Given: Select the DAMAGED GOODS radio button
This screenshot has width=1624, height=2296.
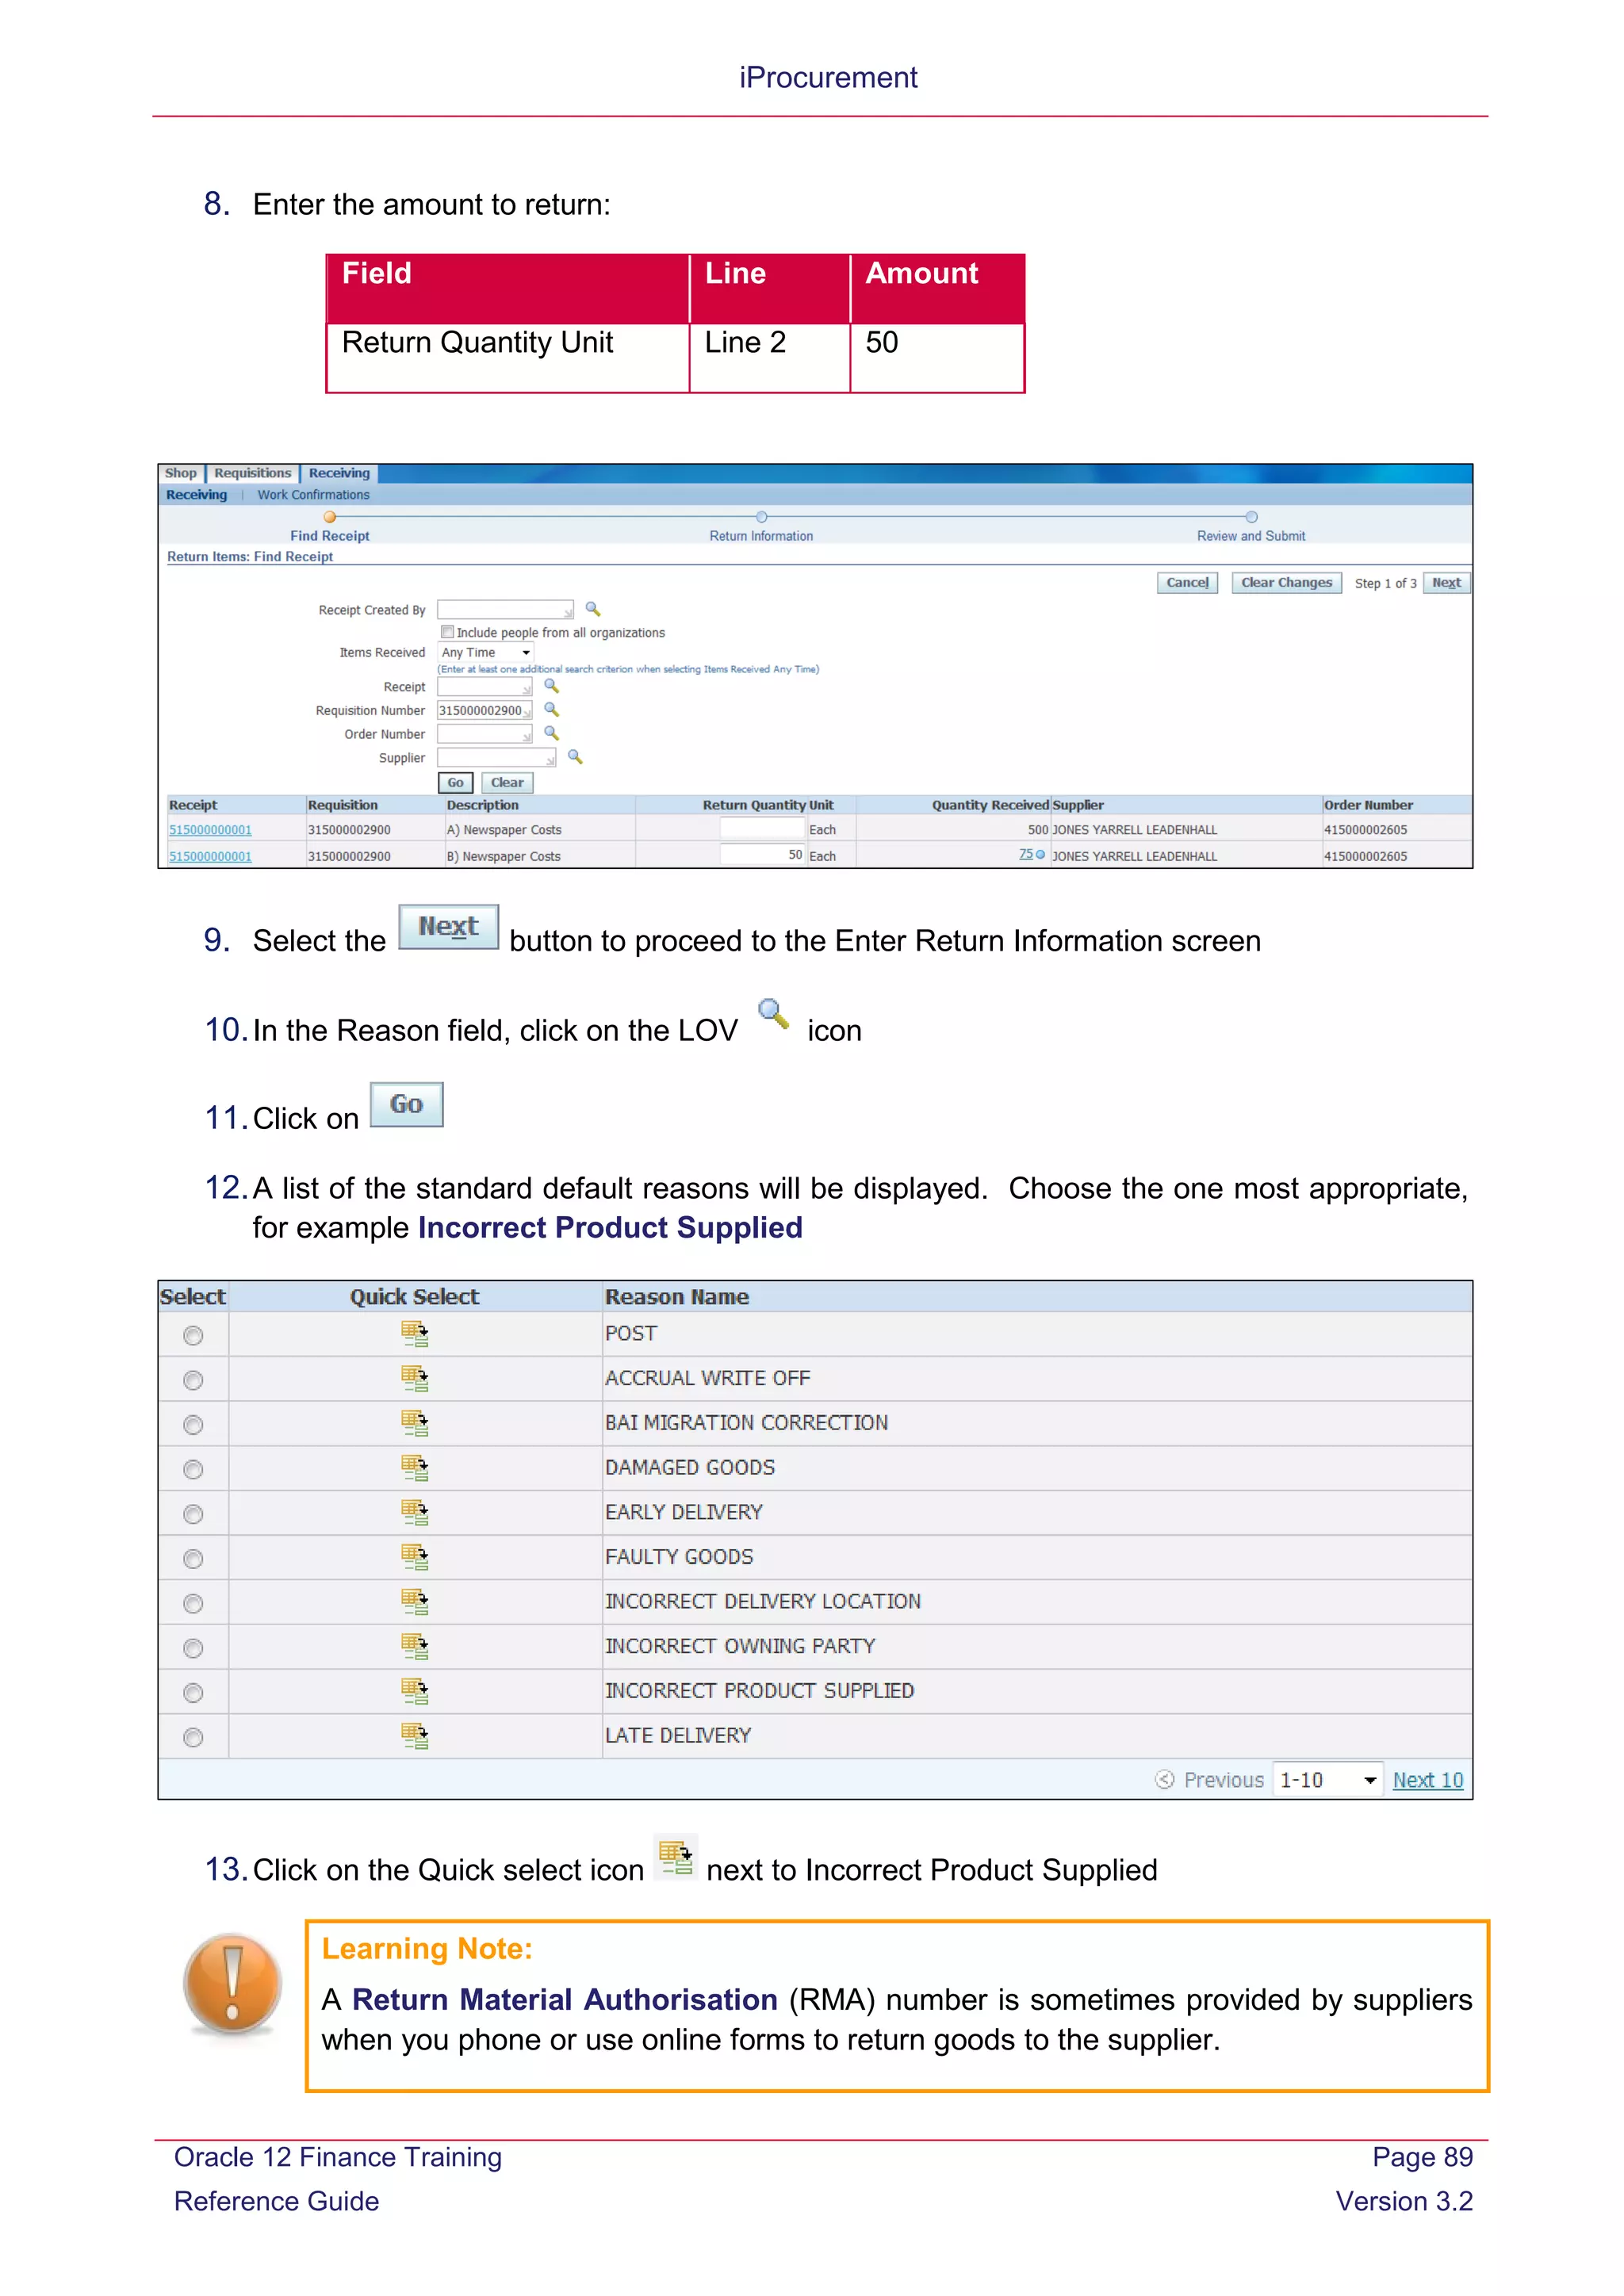Looking at the screenshot, I should [193, 1470].
